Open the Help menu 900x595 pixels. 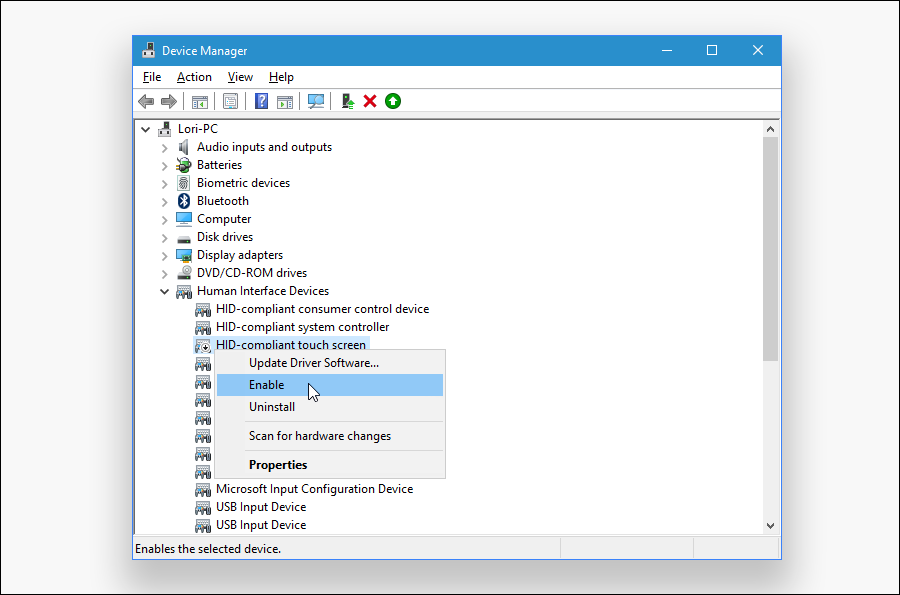pyautogui.click(x=281, y=77)
